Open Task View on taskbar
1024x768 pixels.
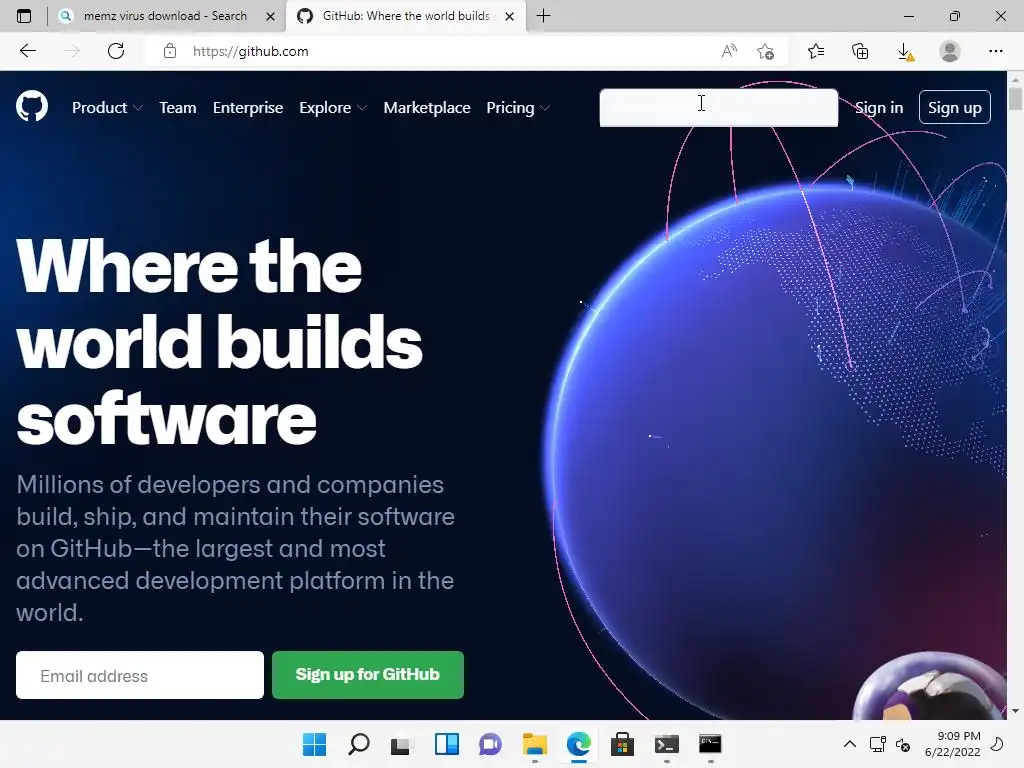tap(402, 744)
